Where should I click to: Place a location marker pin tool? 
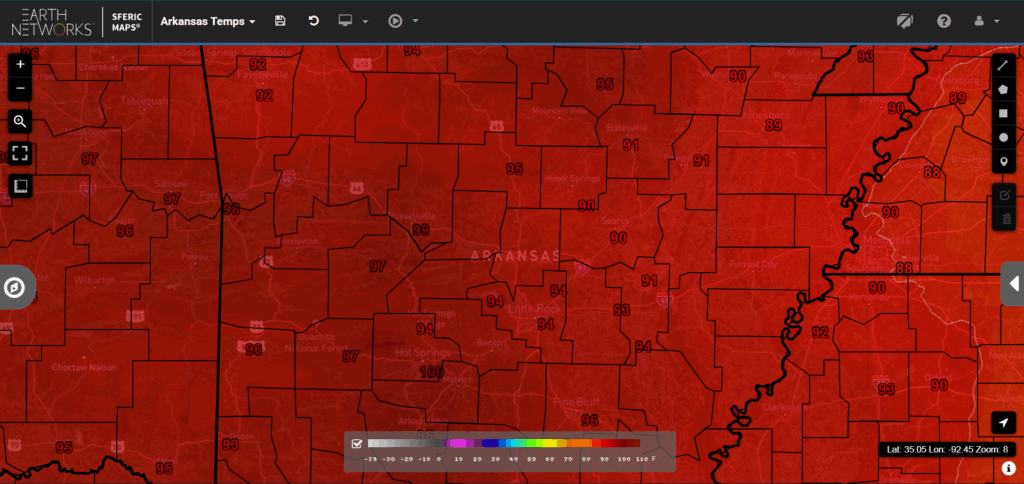coord(1003,162)
